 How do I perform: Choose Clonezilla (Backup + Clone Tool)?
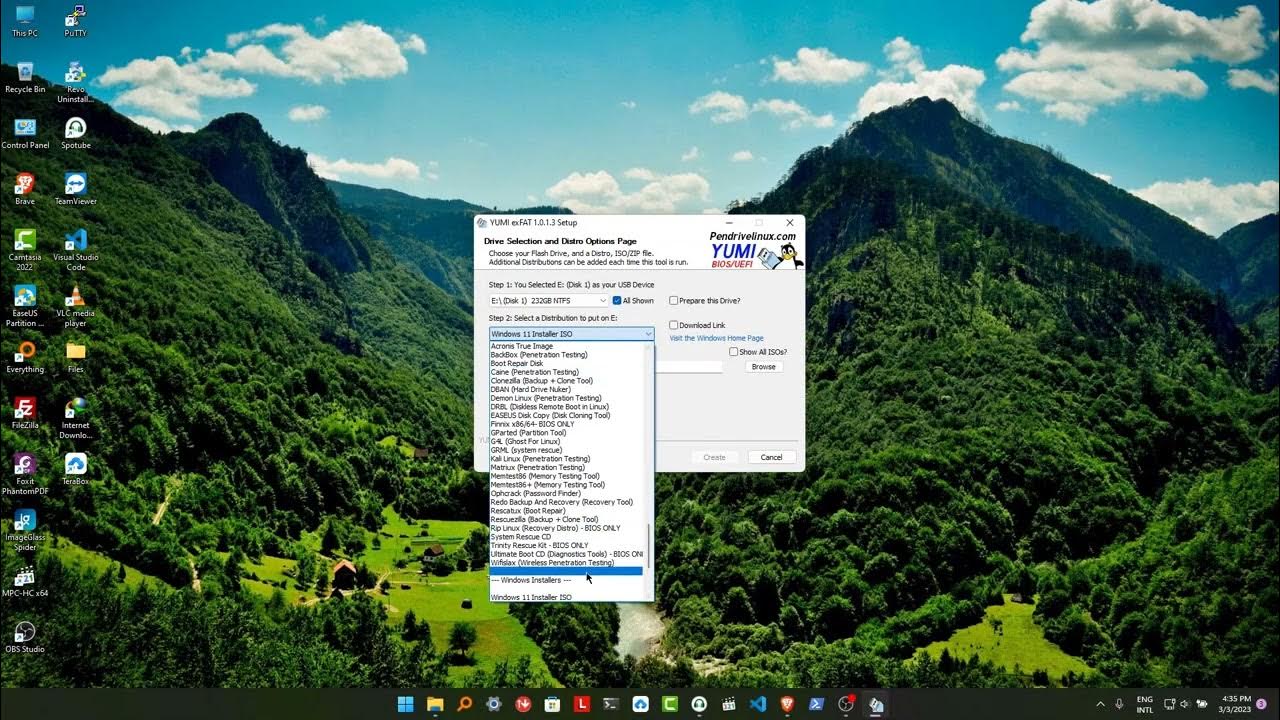pyautogui.click(x=566, y=381)
